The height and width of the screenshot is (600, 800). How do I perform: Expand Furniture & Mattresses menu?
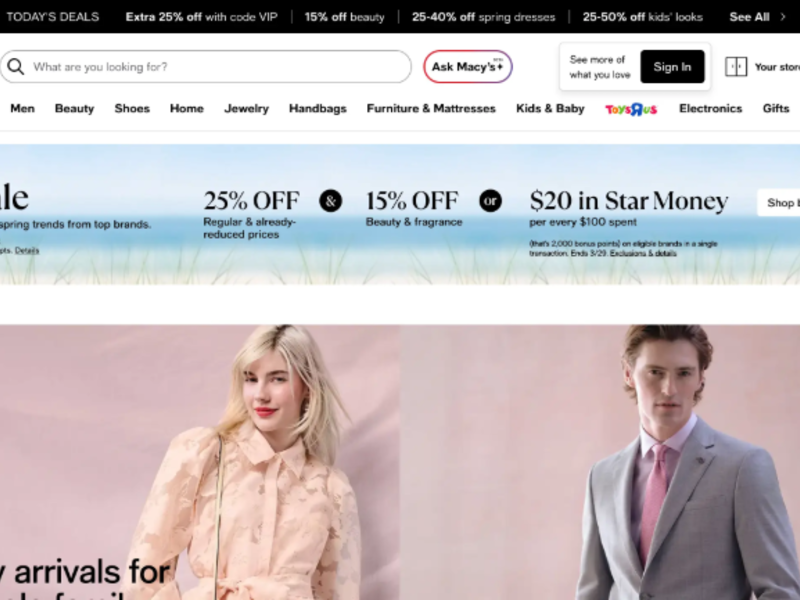(431, 108)
